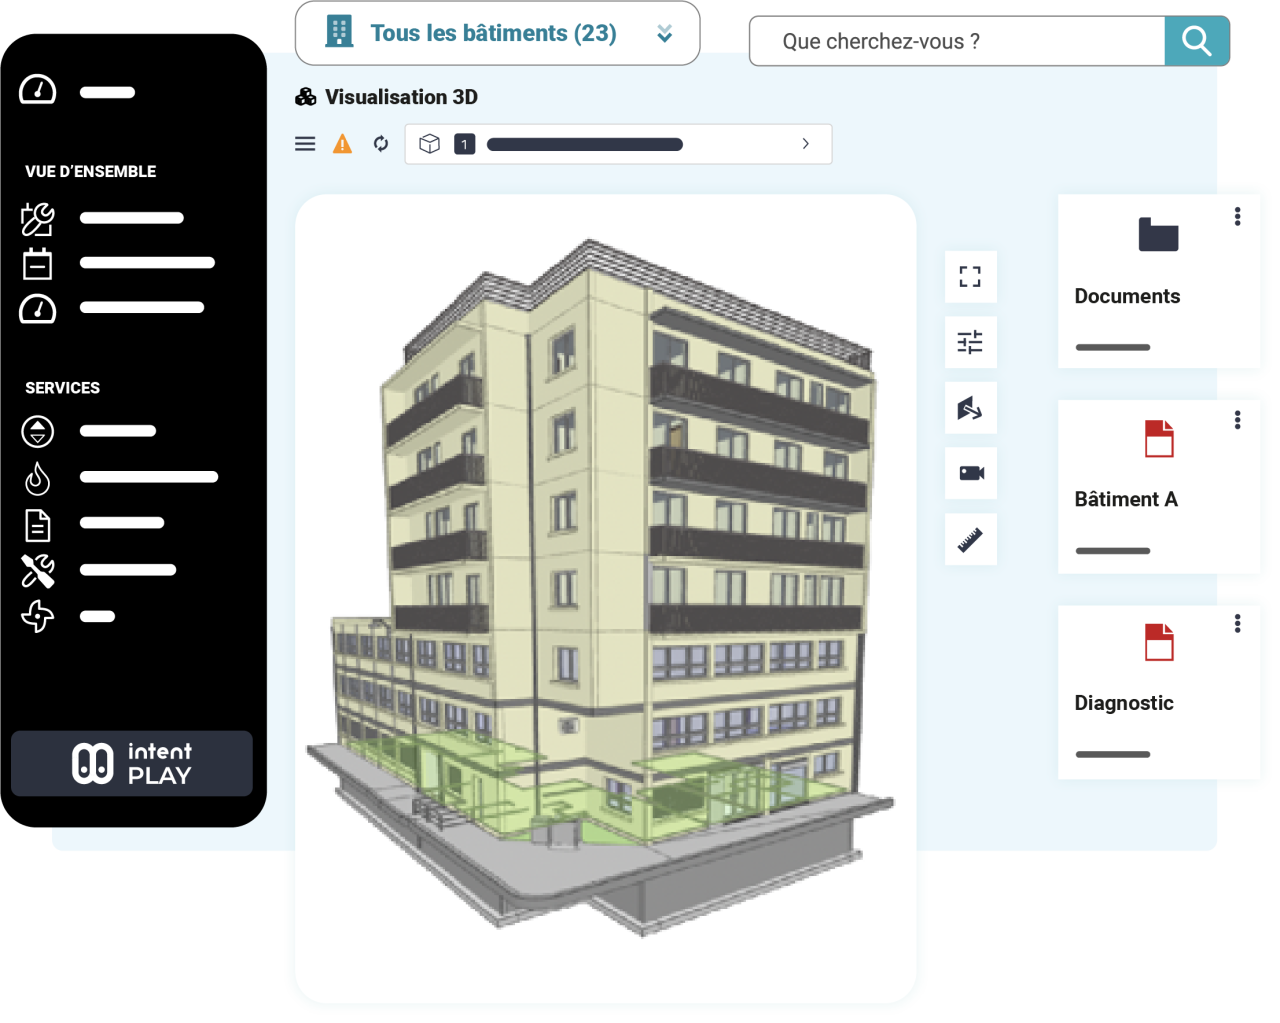Click the teal search button
Image resolution: width=1280 pixels, height=1023 pixels.
(x=1197, y=41)
